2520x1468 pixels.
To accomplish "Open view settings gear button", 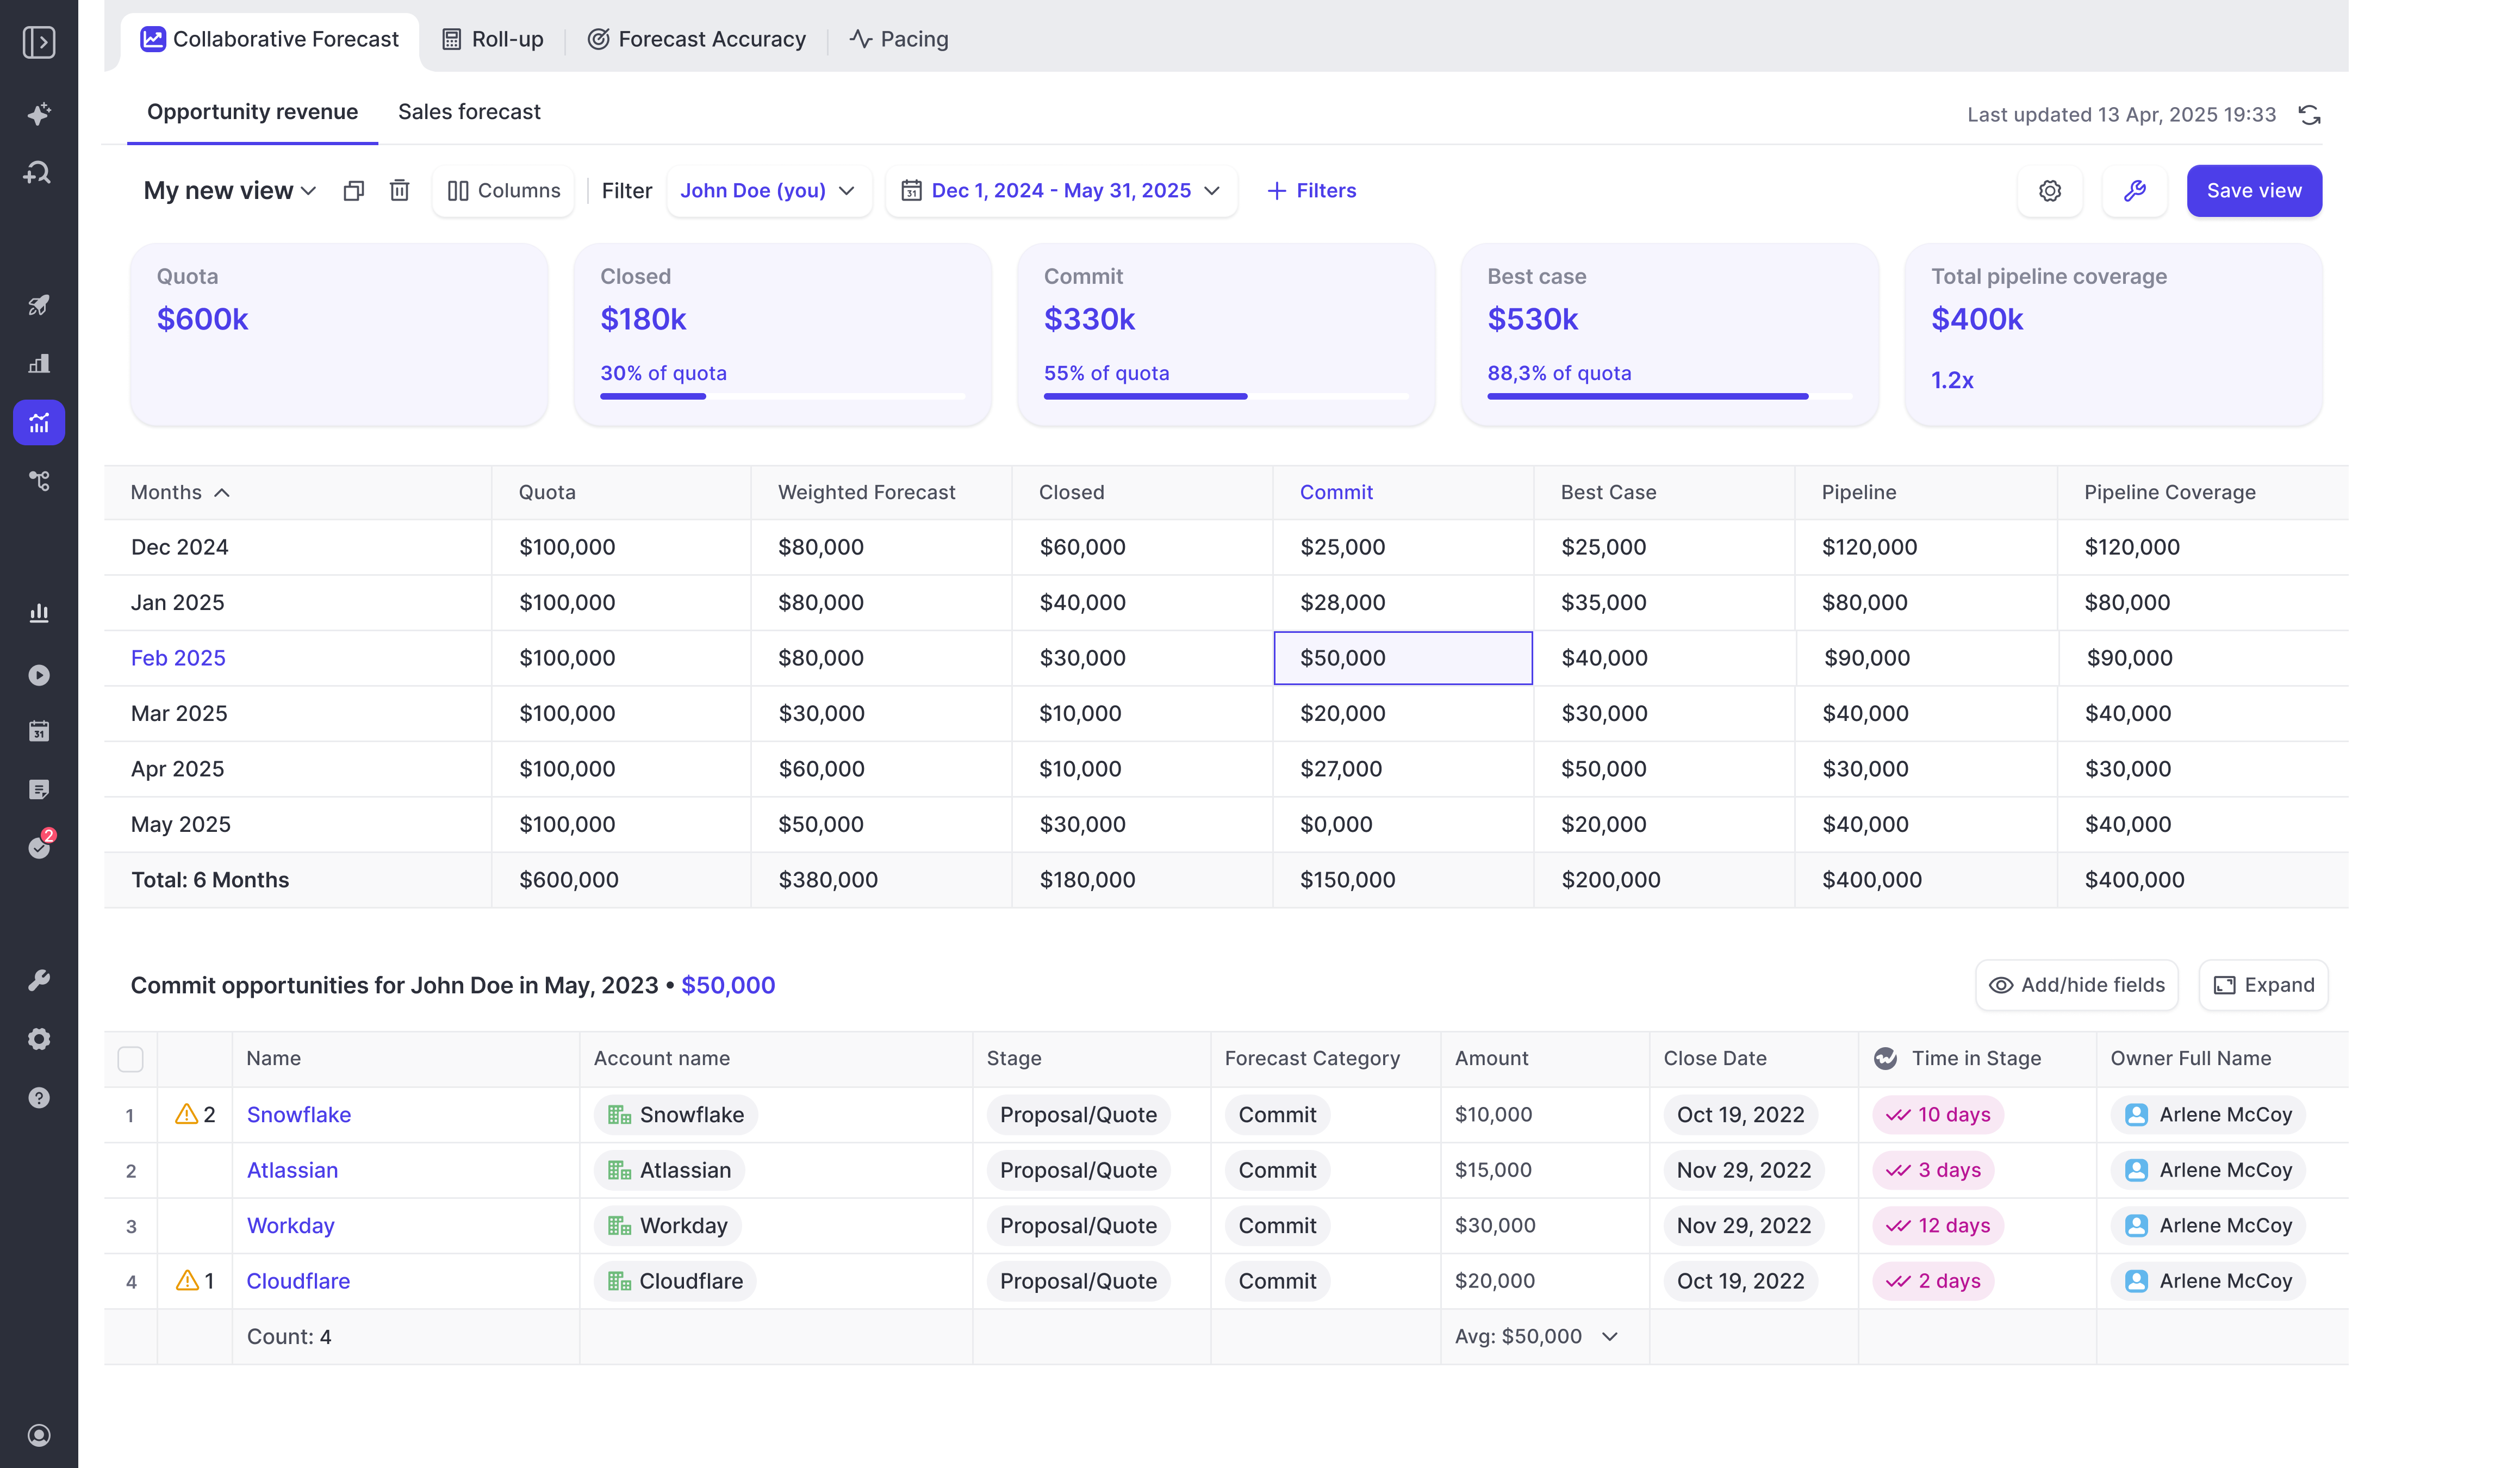I will [2049, 191].
